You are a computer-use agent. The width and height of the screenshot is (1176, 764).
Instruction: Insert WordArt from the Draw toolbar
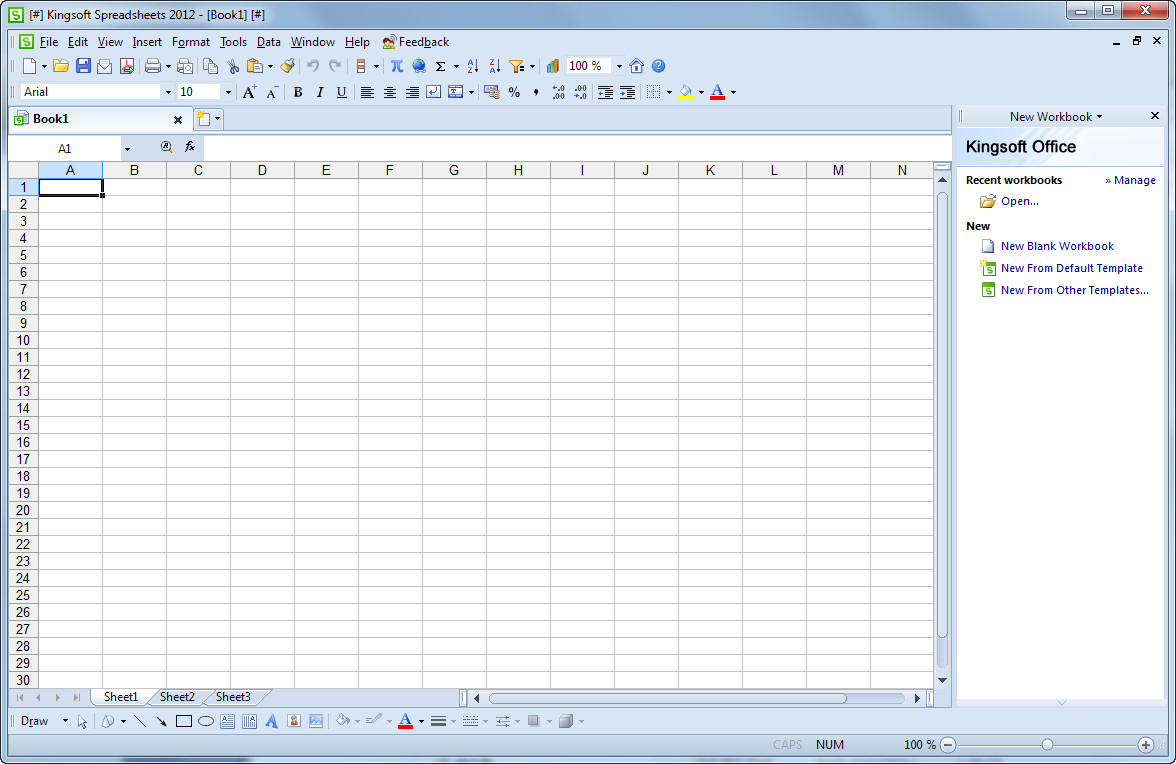tap(272, 721)
